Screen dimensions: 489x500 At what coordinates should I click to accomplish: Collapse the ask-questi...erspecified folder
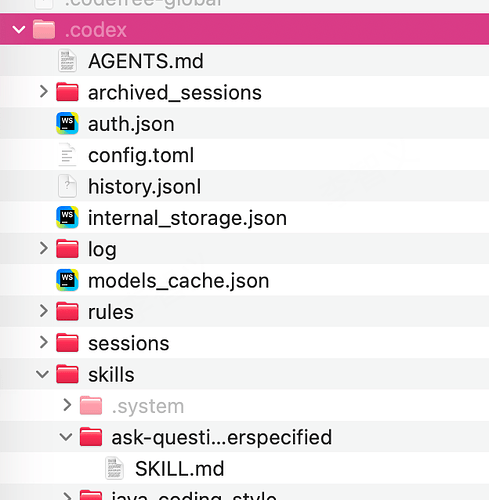(66, 437)
